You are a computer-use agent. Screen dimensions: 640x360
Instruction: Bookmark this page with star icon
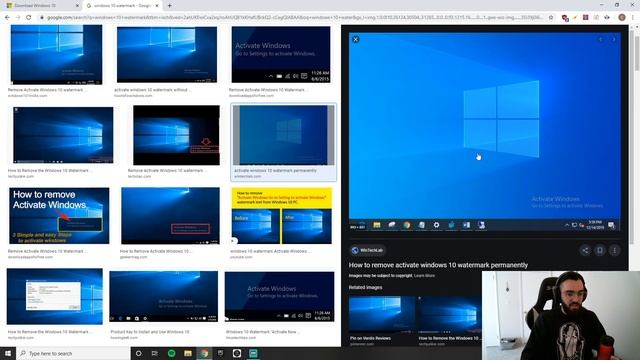[551, 18]
